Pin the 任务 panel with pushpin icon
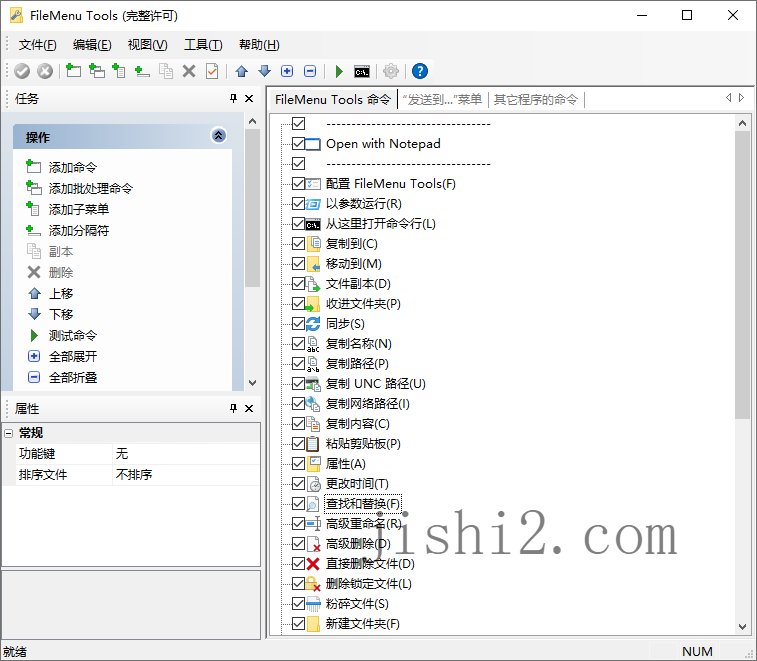757x661 pixels. click(x=233, y=98)
